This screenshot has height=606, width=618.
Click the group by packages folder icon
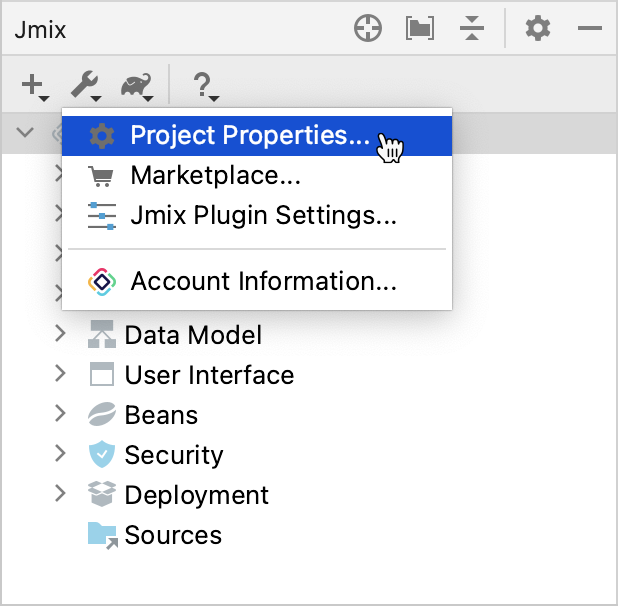tap(420, 28)
